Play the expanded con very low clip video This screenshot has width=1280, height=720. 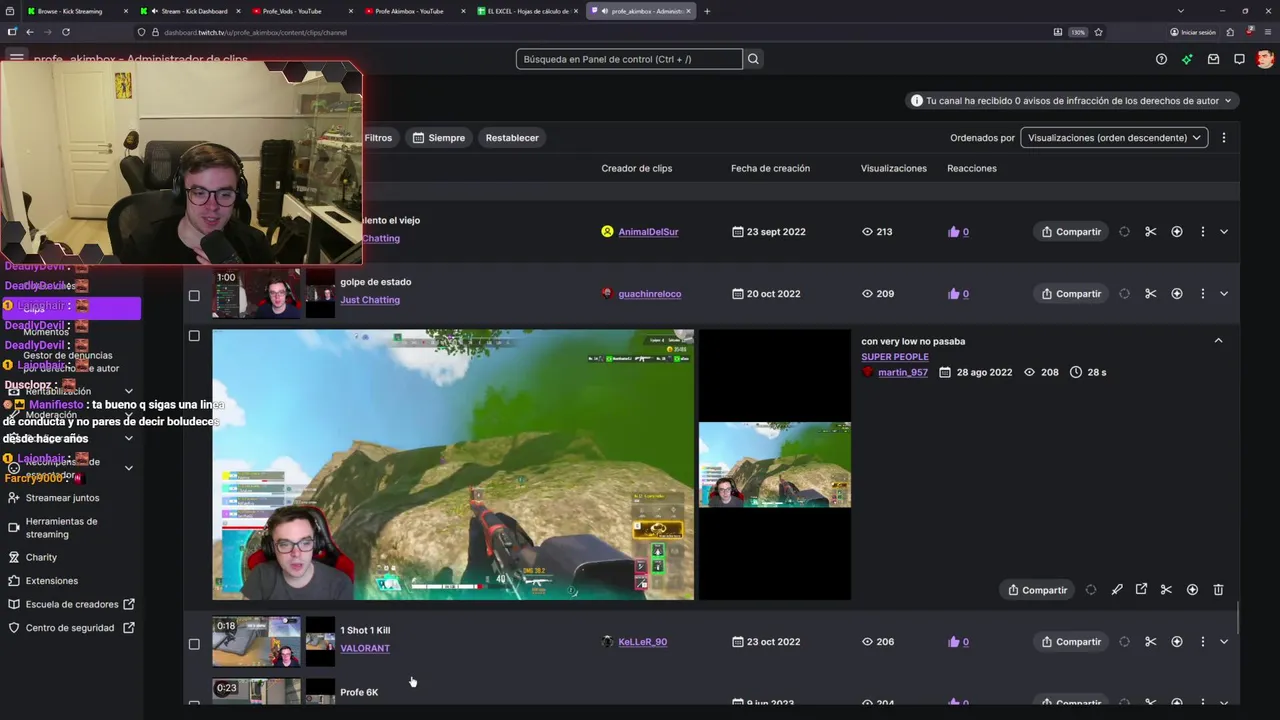tap(453, 465)
